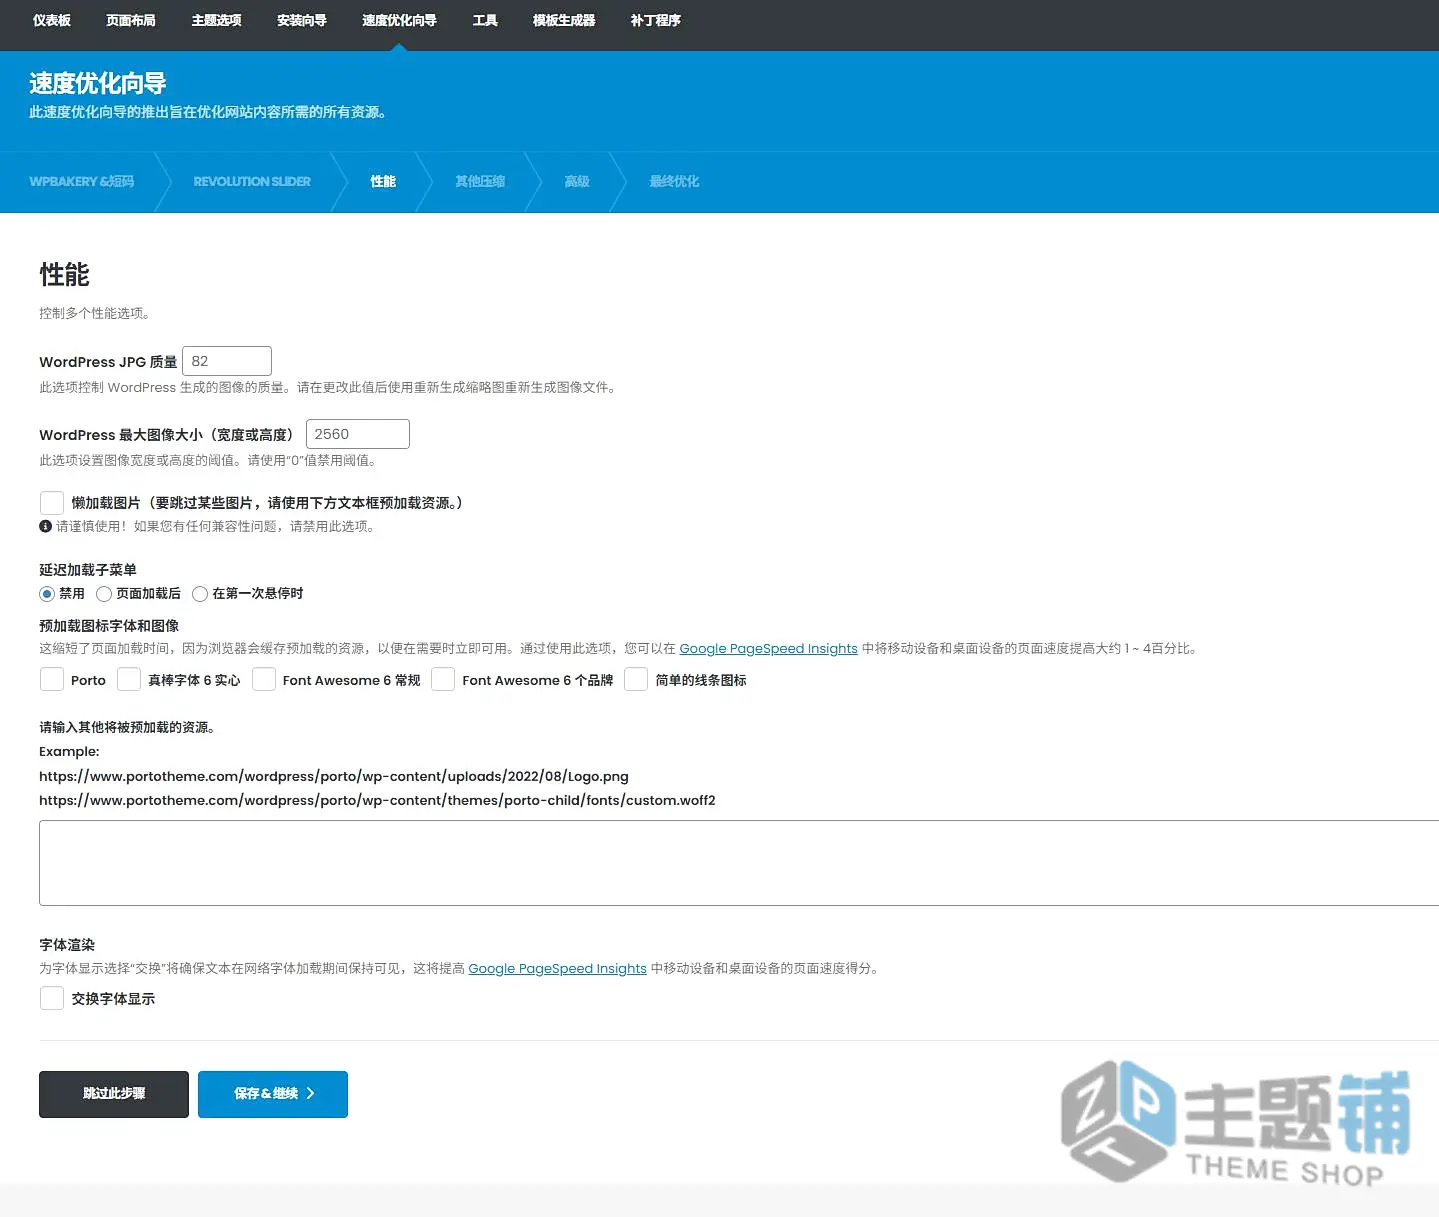
Task: Go to the WPBAKERY &短码 step
Action: pos(82,181)
